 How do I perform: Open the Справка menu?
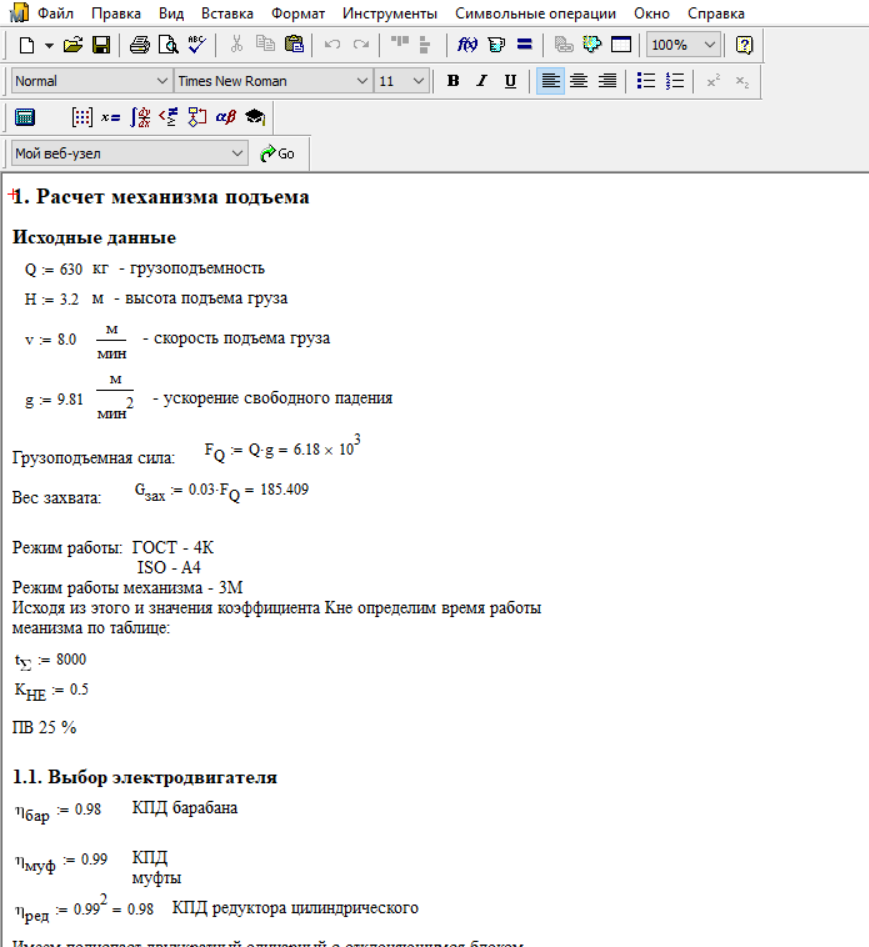[716, 13]
